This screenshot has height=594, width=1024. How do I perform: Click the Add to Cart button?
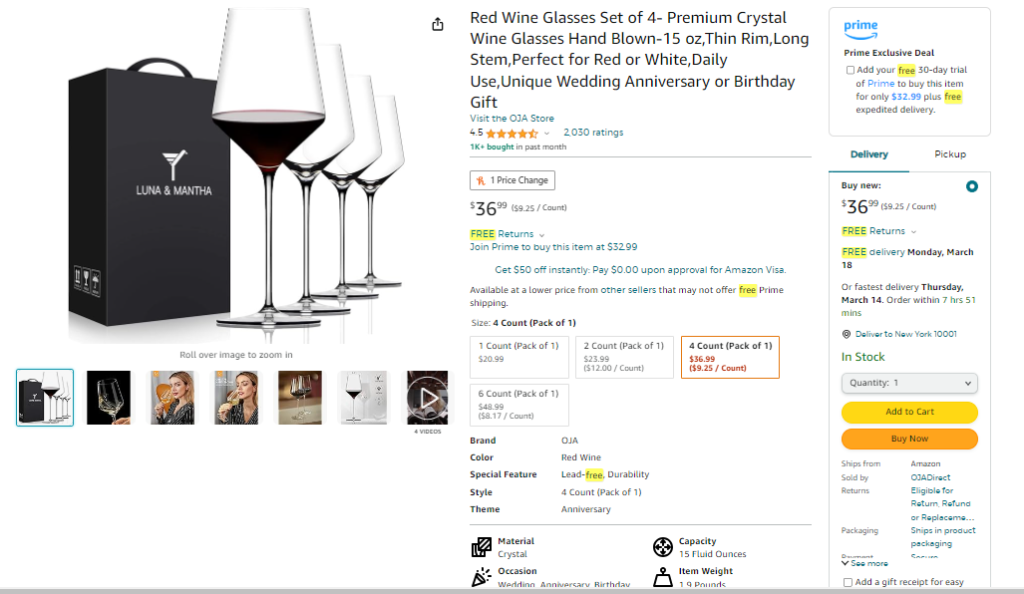pos(909,412)
